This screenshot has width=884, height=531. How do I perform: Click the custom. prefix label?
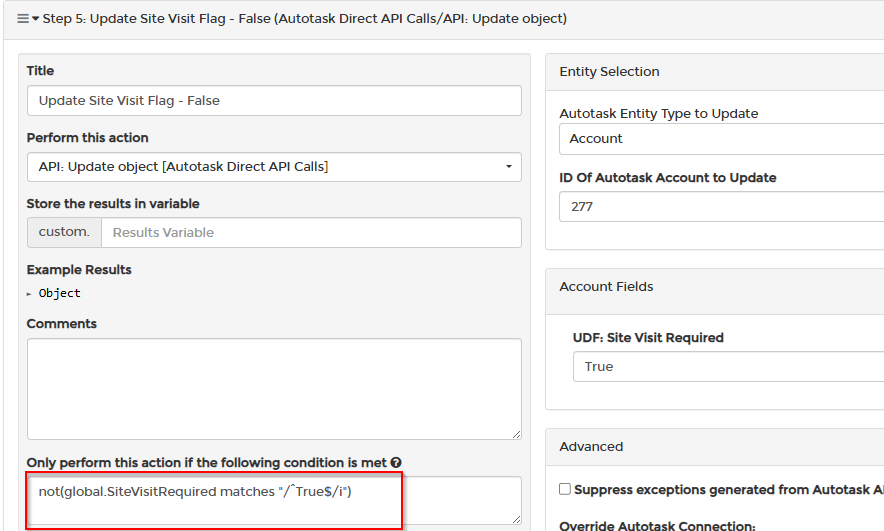point(64,232)
